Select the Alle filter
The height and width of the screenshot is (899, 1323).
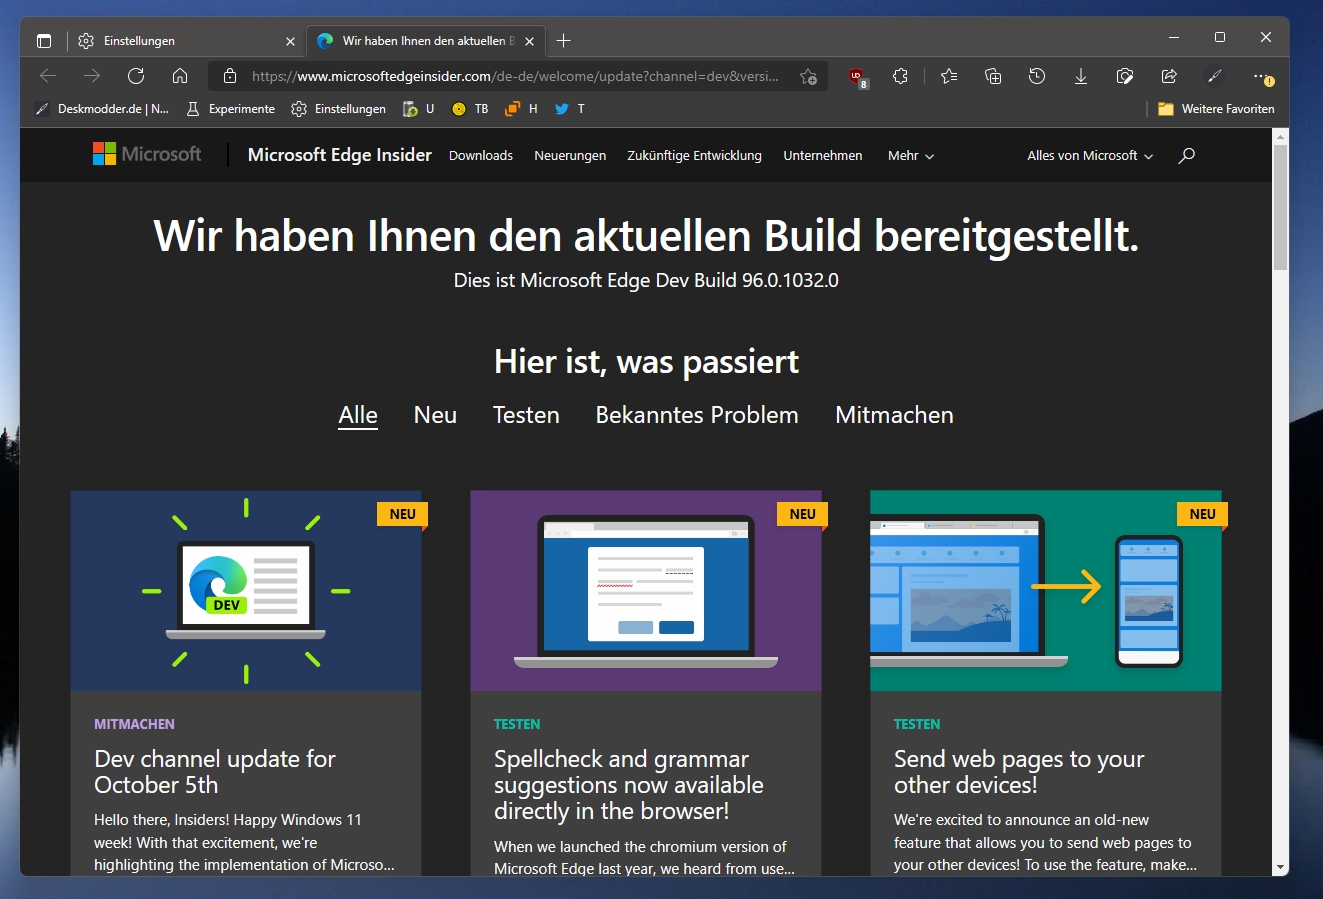point(358,415)
